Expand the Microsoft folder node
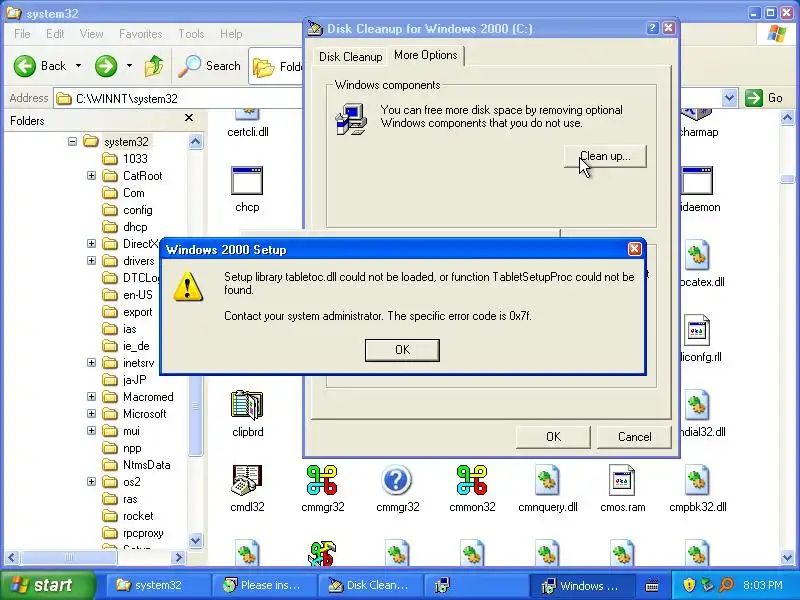The width and height of the screenshot is (800, 600). (91, 414)
